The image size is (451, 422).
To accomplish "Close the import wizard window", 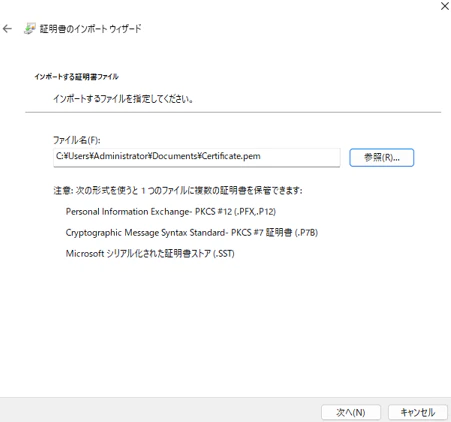I will pos(445,6).
